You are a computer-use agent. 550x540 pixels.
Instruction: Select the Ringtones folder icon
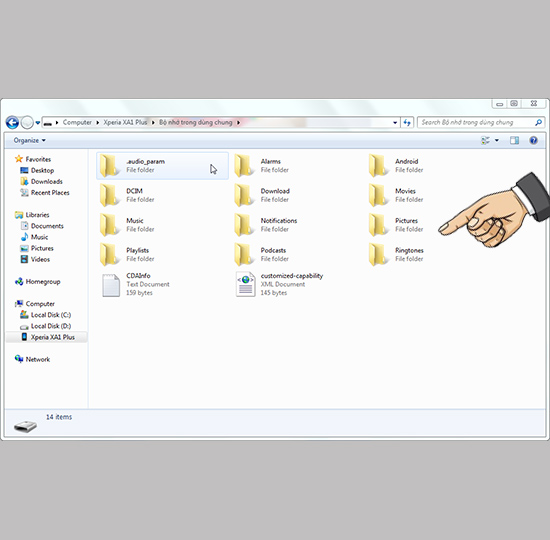(378, 254)
